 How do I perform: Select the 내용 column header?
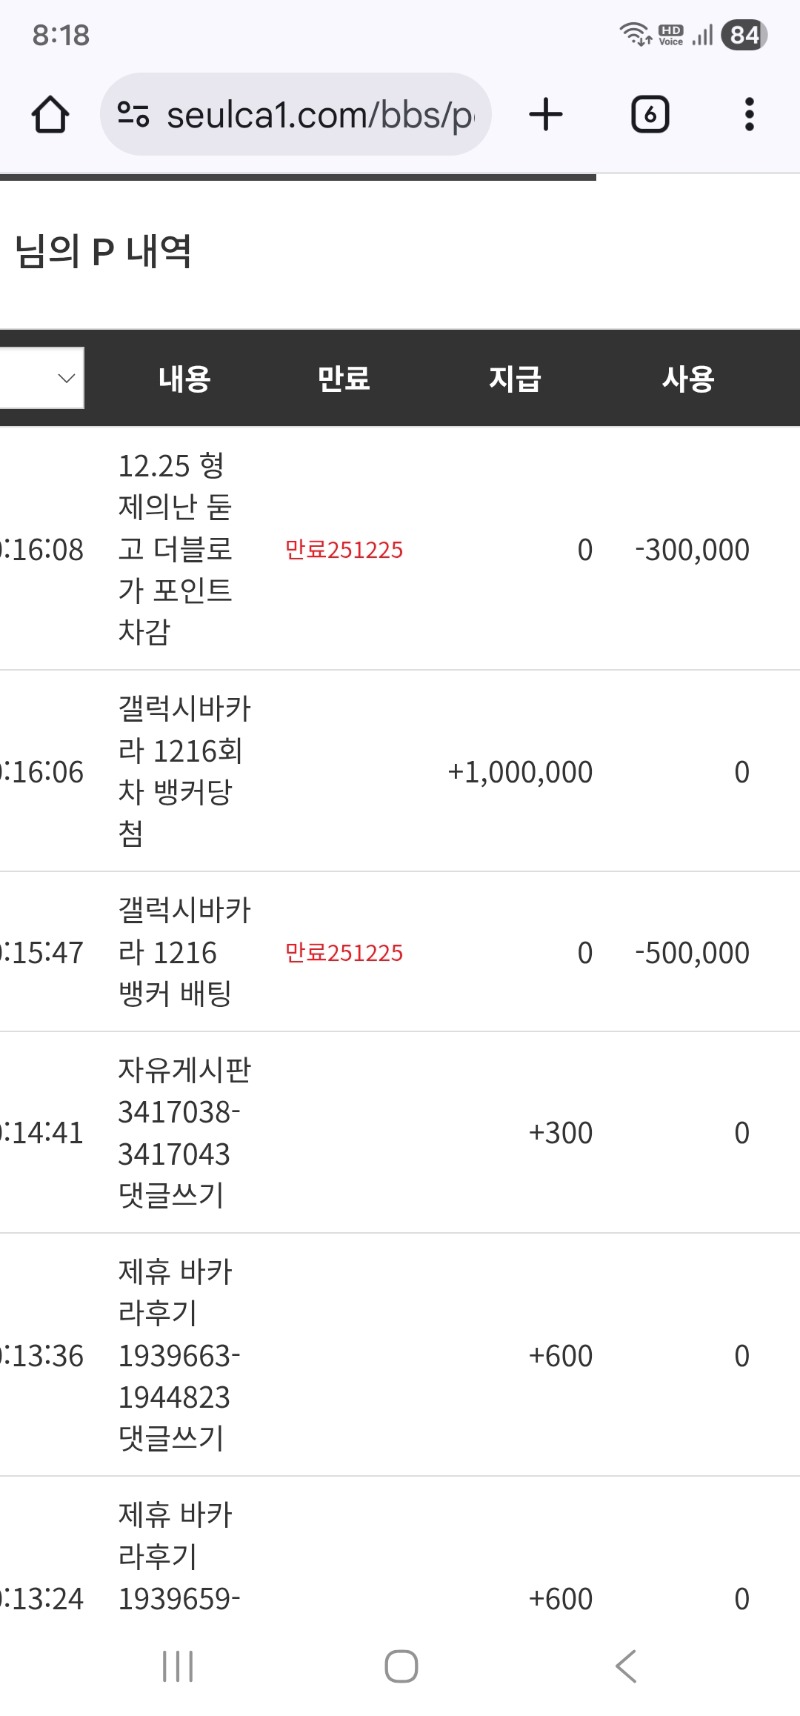click(184, 379)
